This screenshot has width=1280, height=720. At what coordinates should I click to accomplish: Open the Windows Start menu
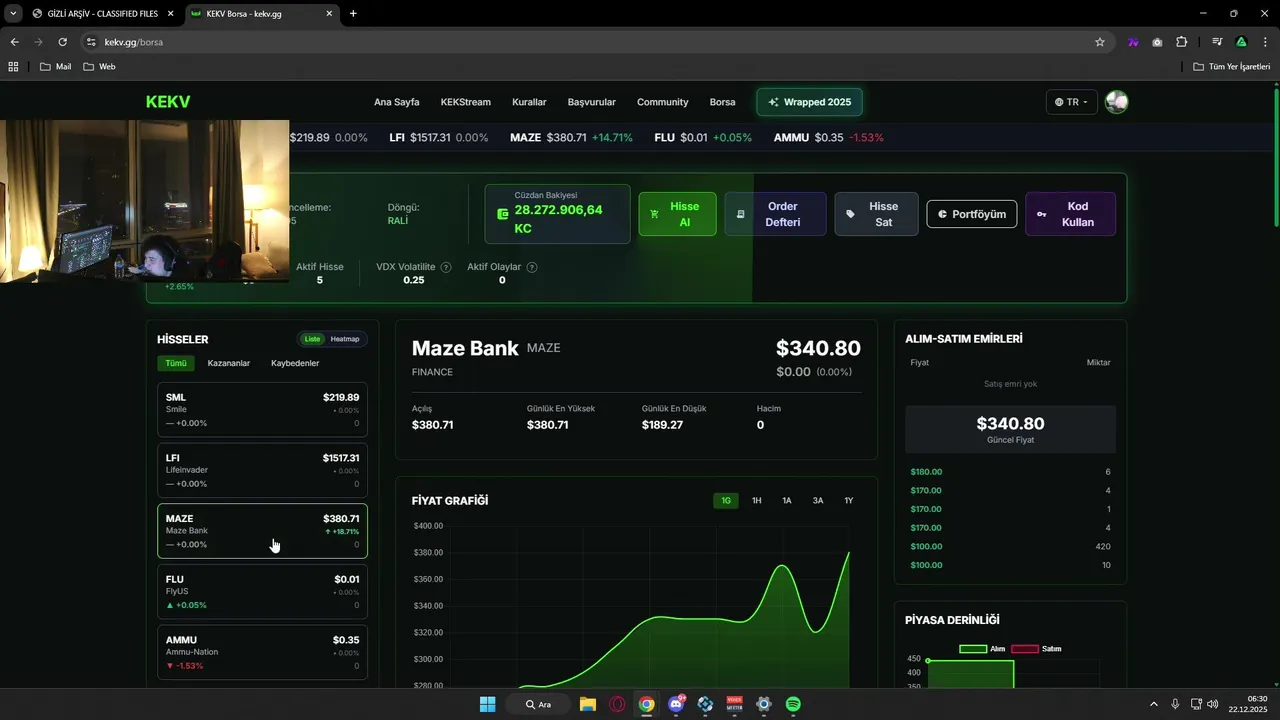[x=488, y=704]
